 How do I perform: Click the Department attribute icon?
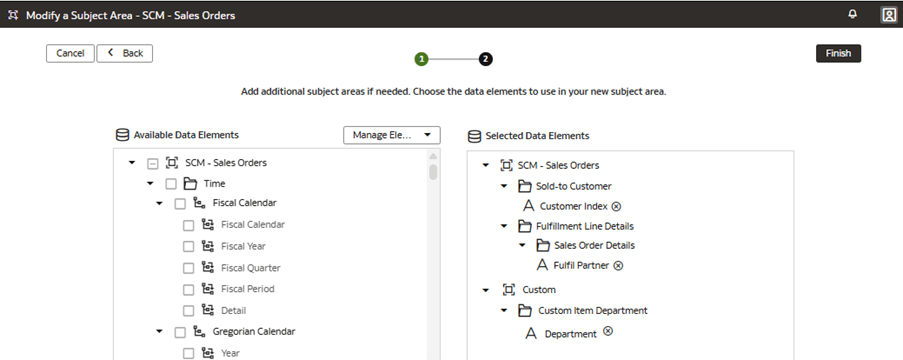click(x=531, y=334)
